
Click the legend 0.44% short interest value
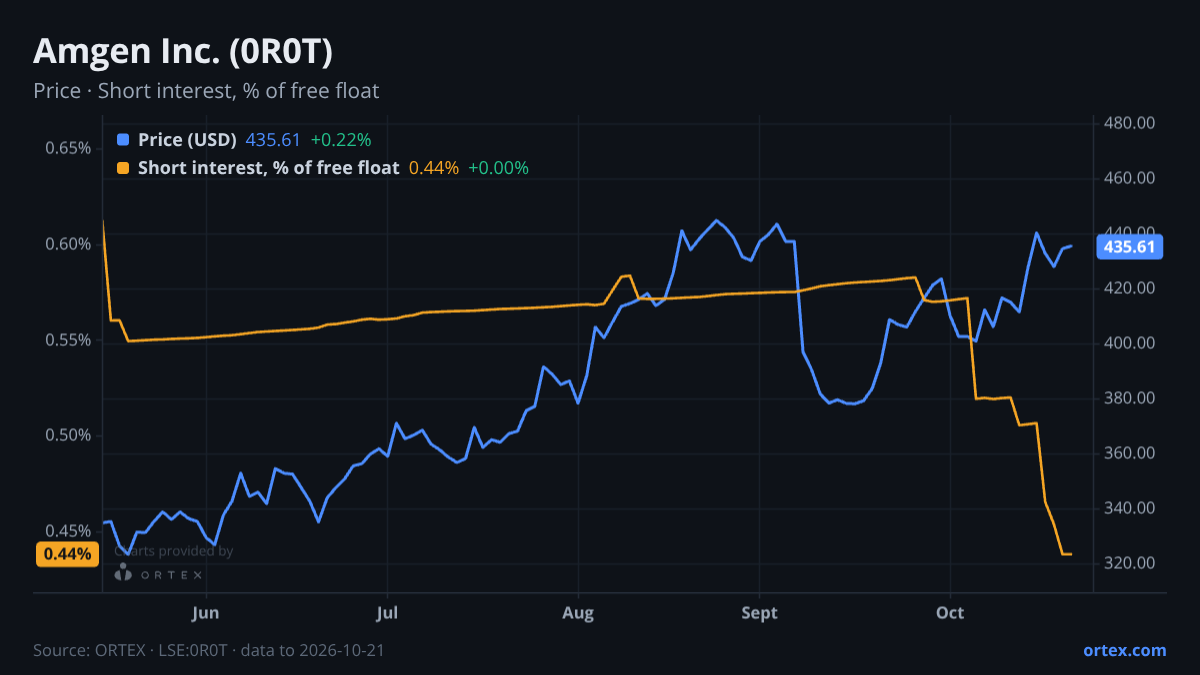pyautogui.click(x=434, y=168)
